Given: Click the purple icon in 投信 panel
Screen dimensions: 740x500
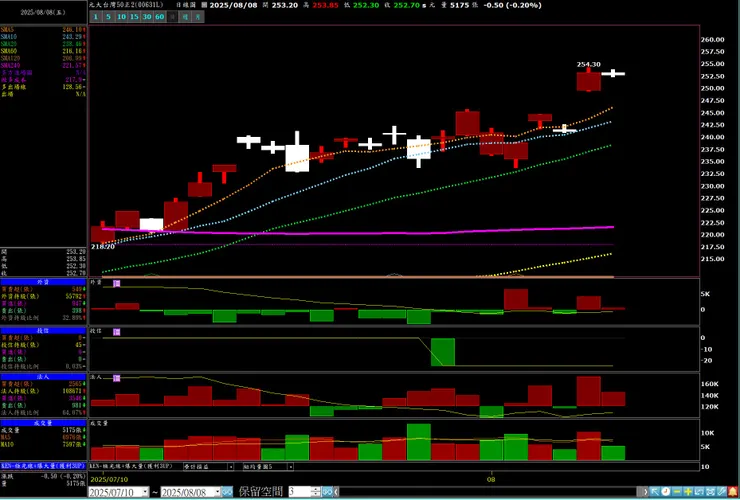Looking at the screenshot, I should pyautogui.click(x=117, y=332).
